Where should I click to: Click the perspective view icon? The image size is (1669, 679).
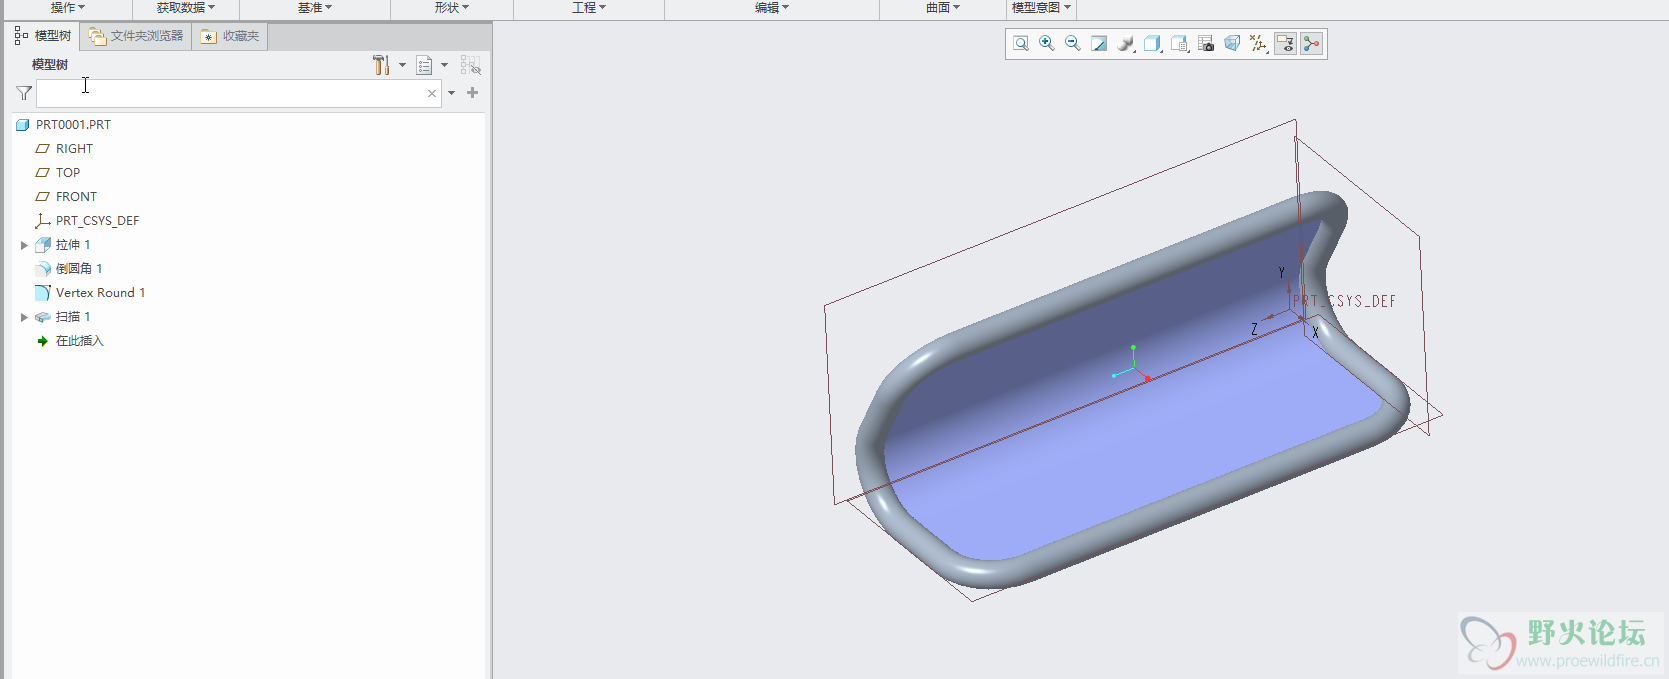pyautogui.click(x=1232, y=44)
